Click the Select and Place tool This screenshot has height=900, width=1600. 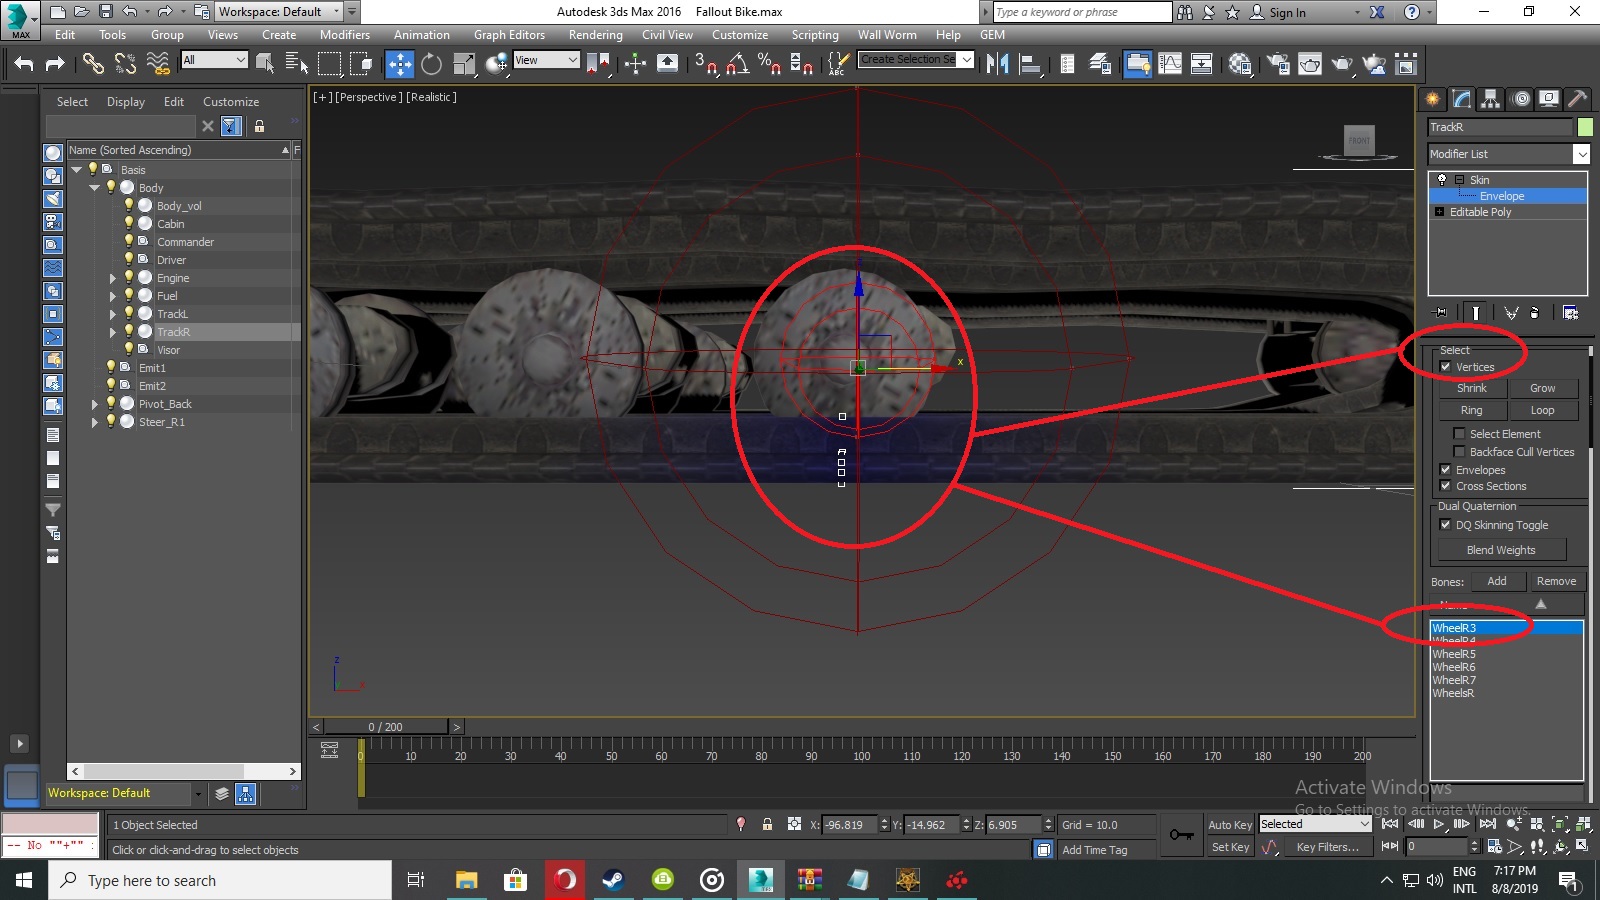[x=496, y=64]
